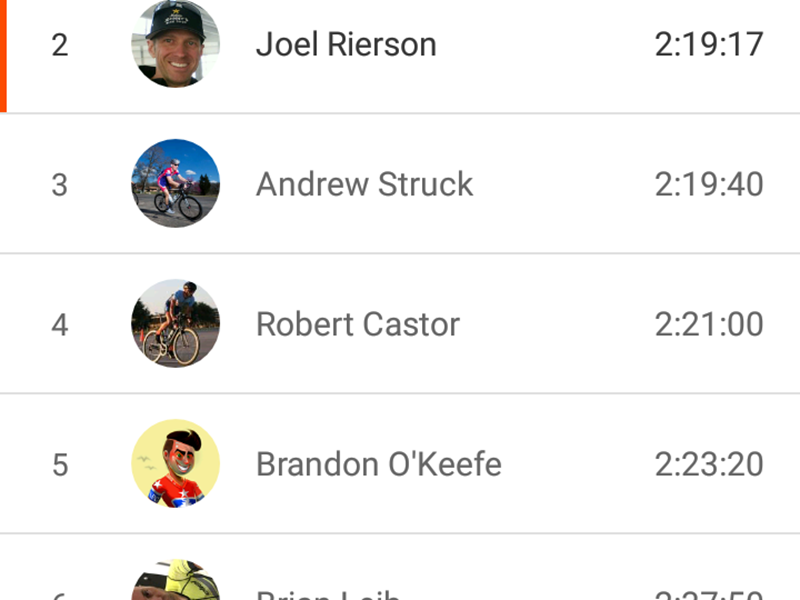Tap rank number 4
This screenshot has height=600, width=800.
[60, 324]
